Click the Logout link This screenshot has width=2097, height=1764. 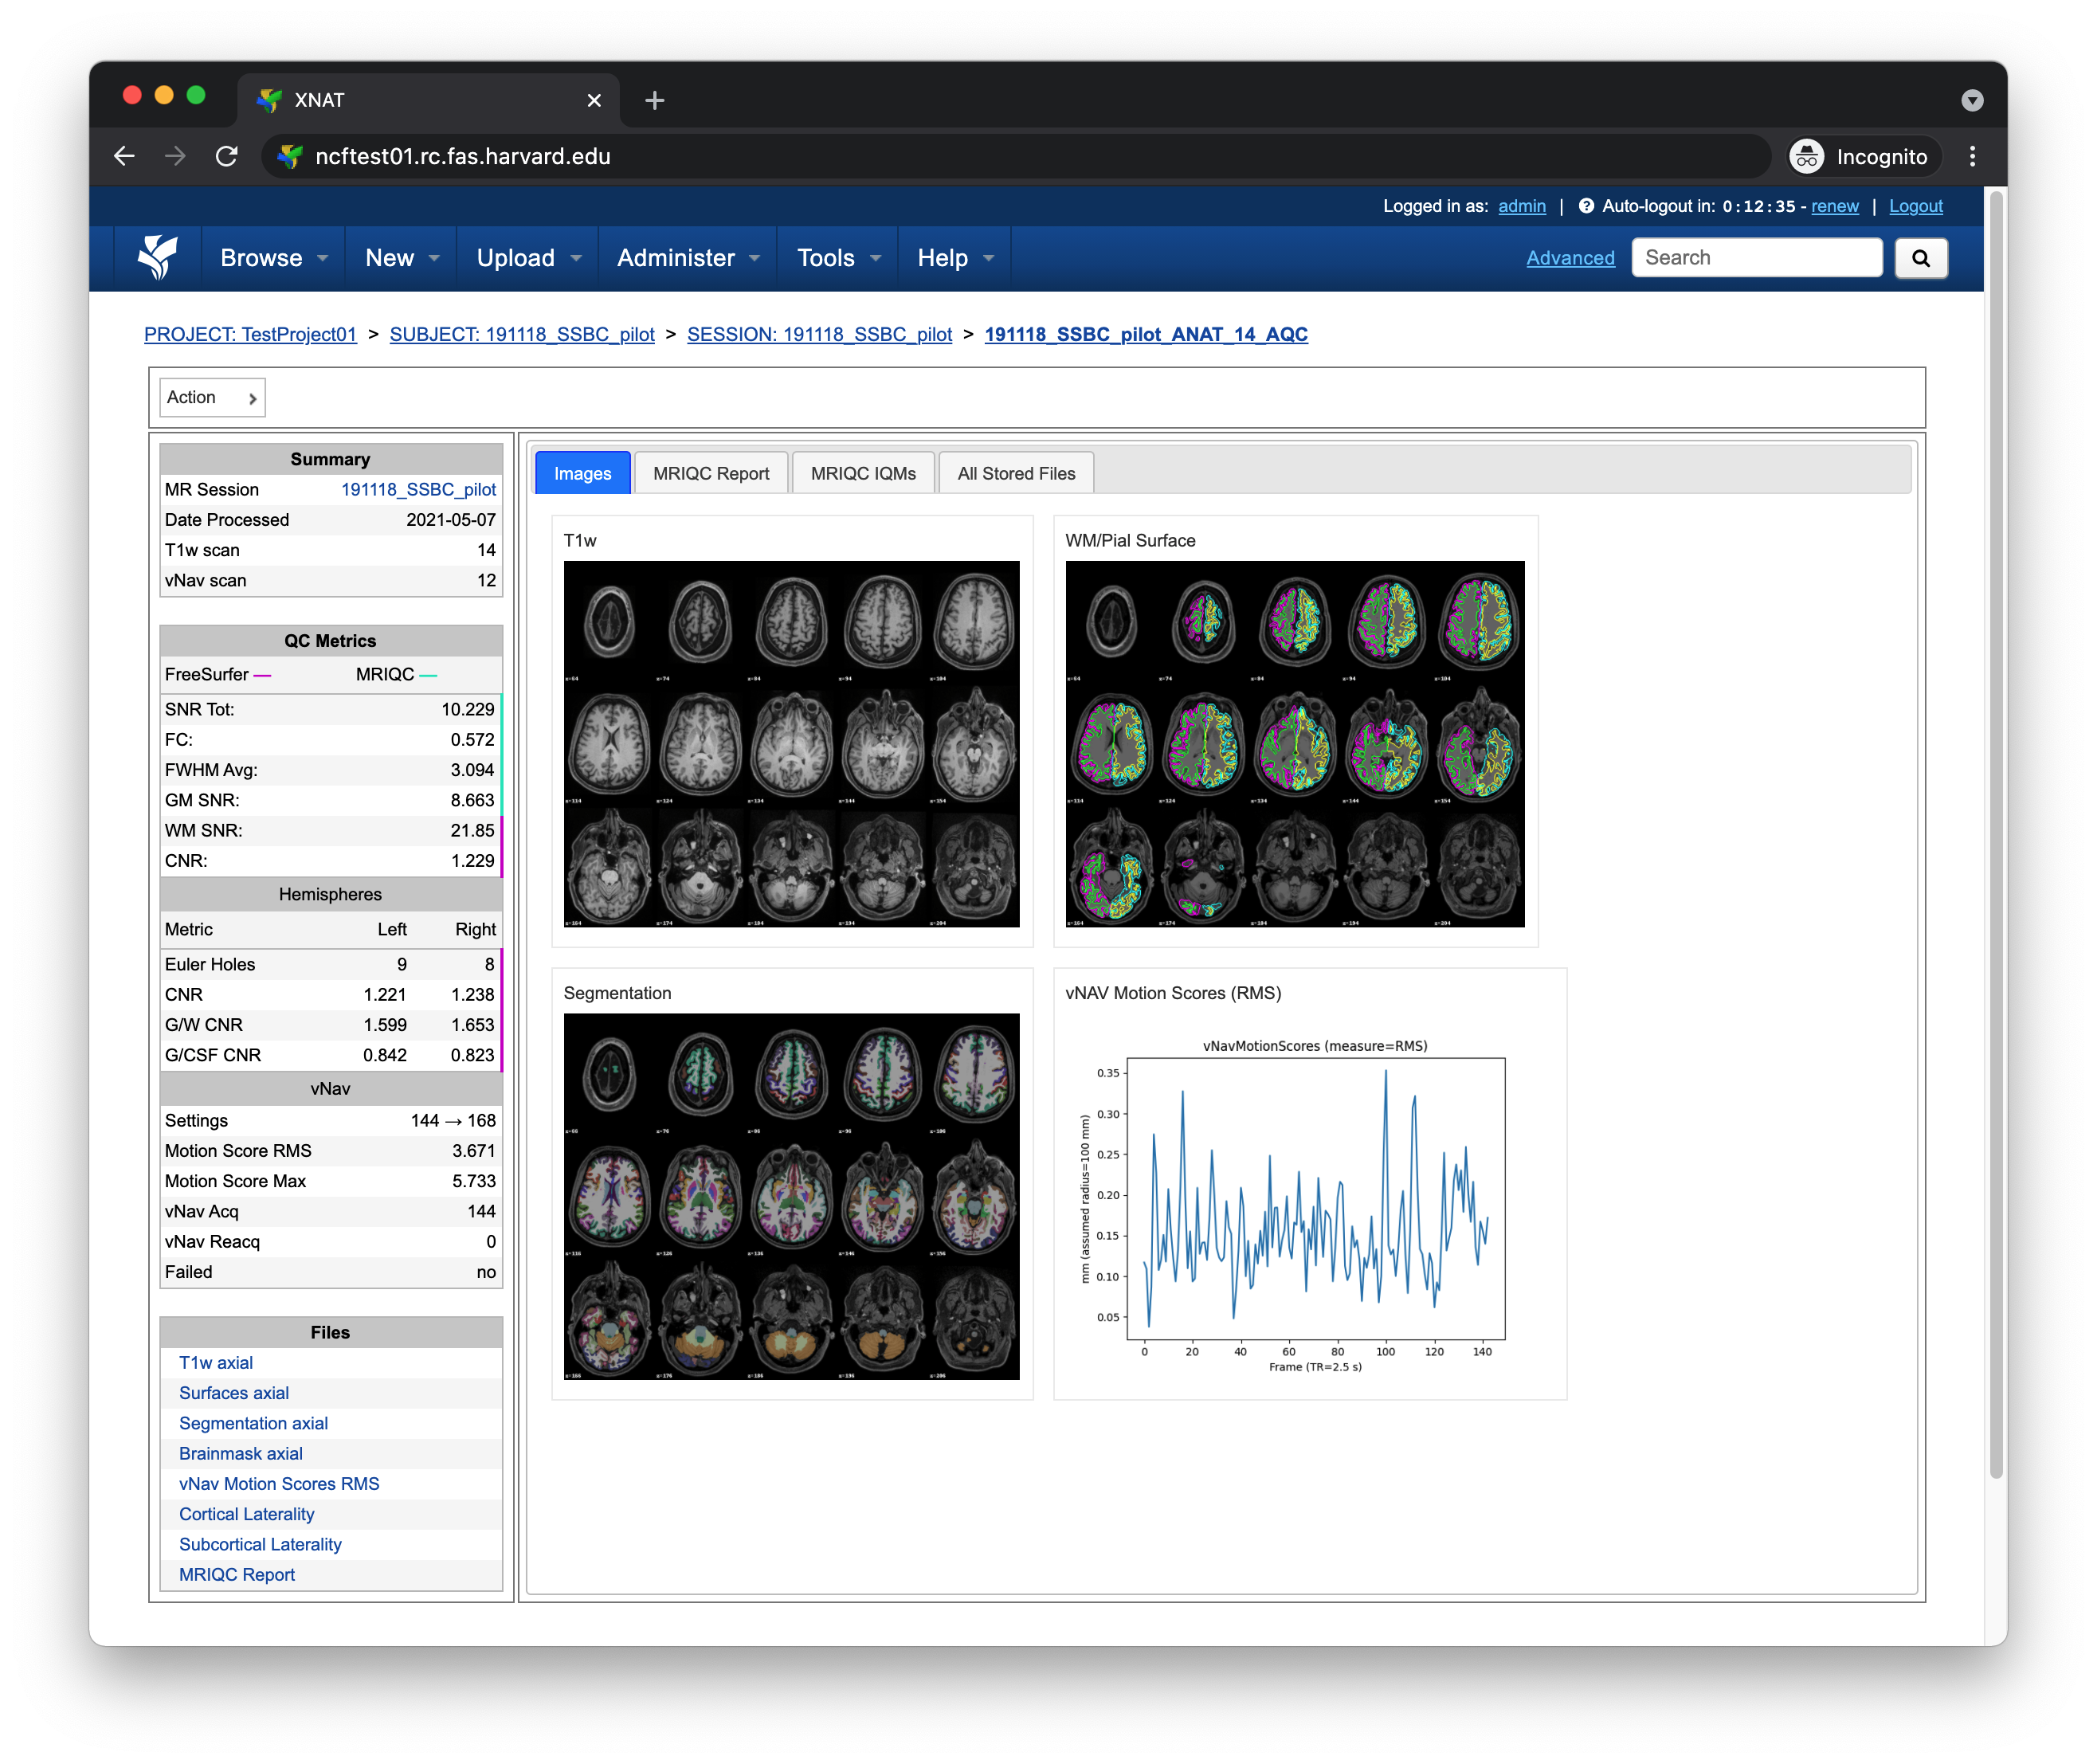coord(1915,206)
